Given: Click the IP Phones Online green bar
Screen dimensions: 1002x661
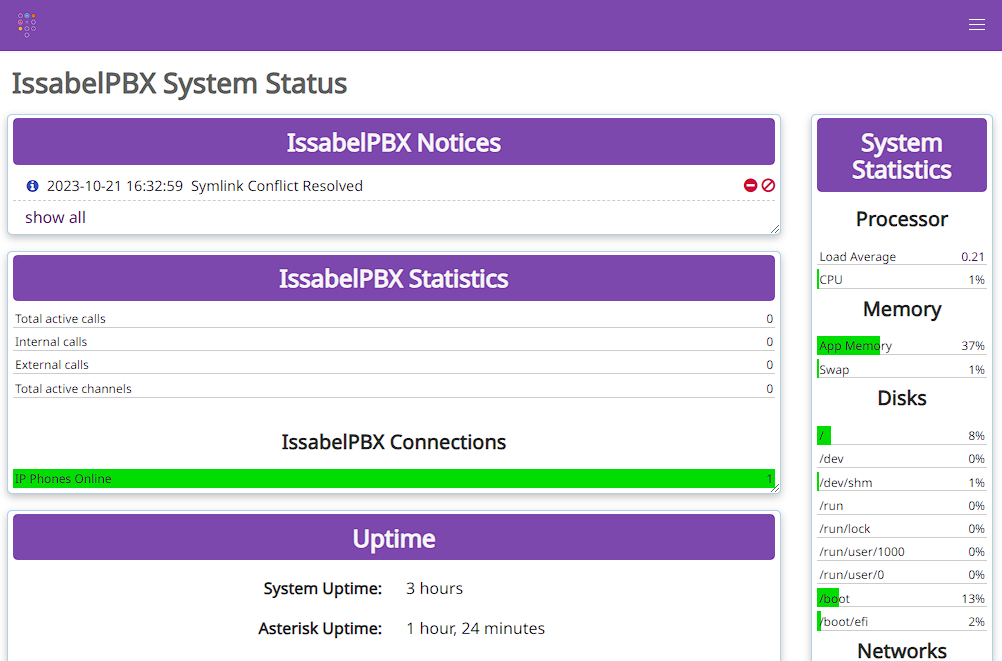Looking at the screenshot, I should 394,479.
